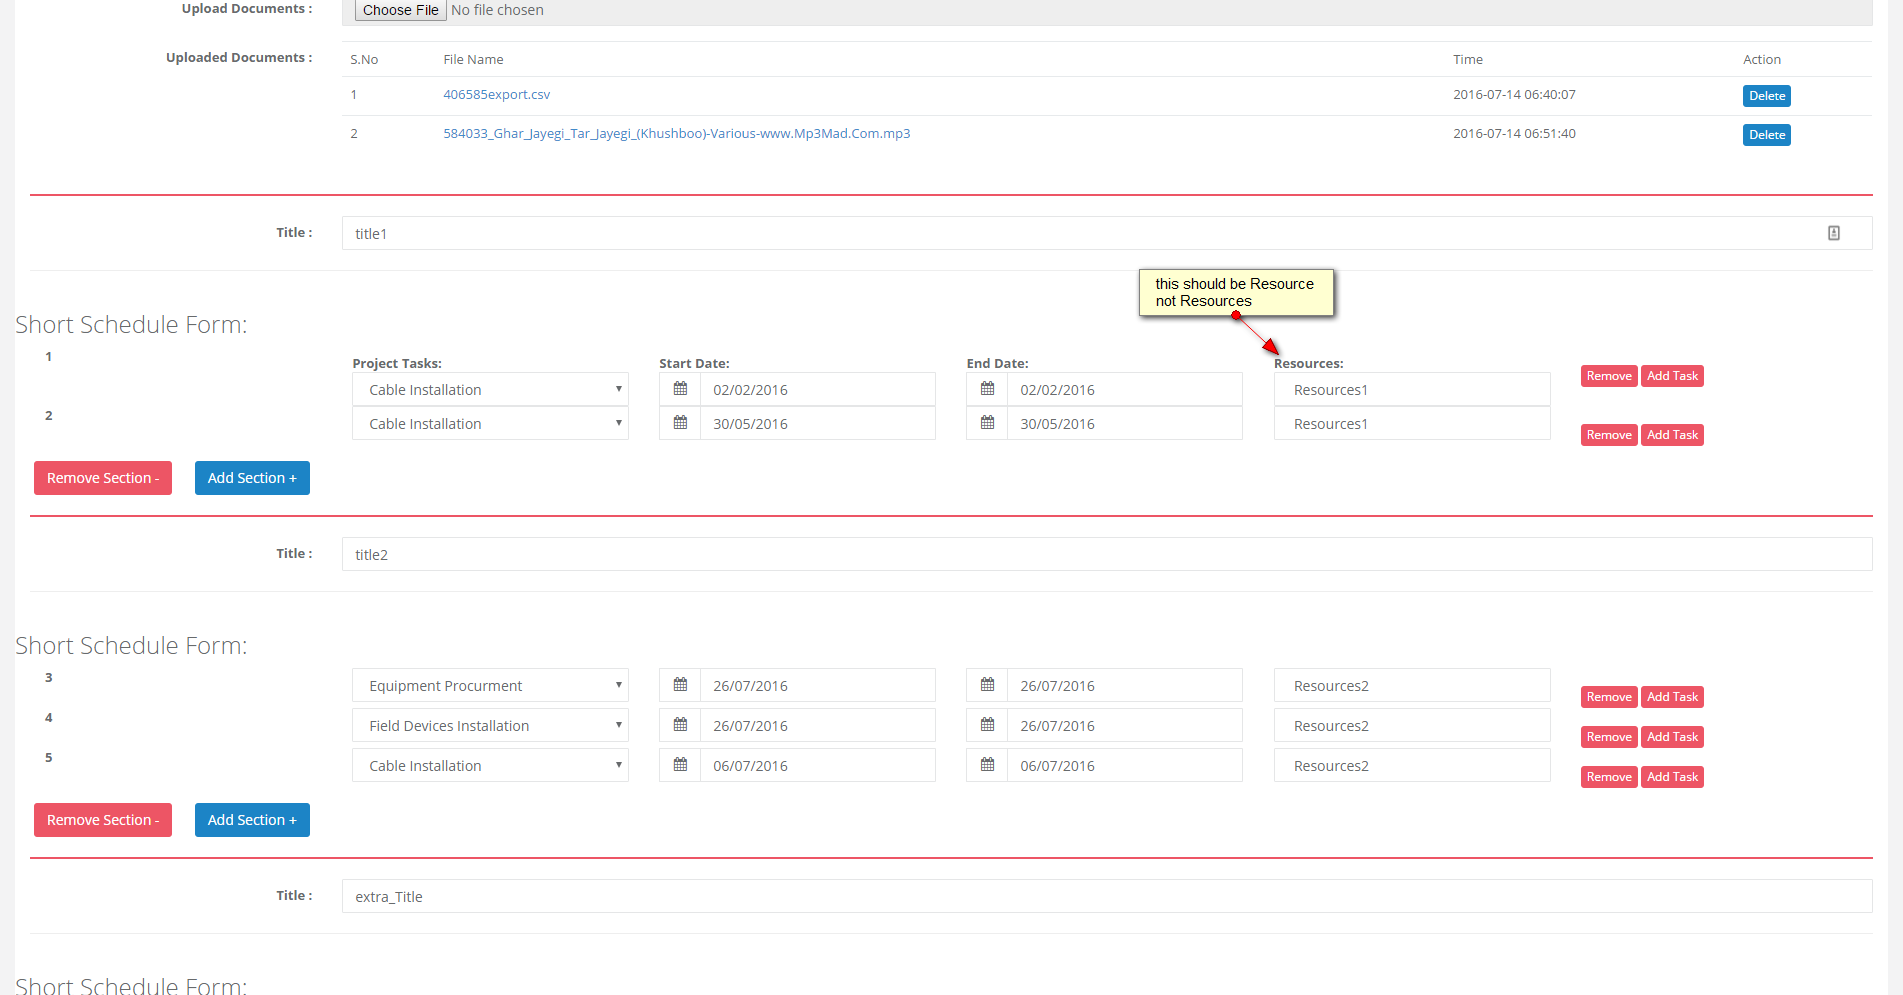
Task: Open the Field Devices Installation dropdown
Action: [490, 725]
